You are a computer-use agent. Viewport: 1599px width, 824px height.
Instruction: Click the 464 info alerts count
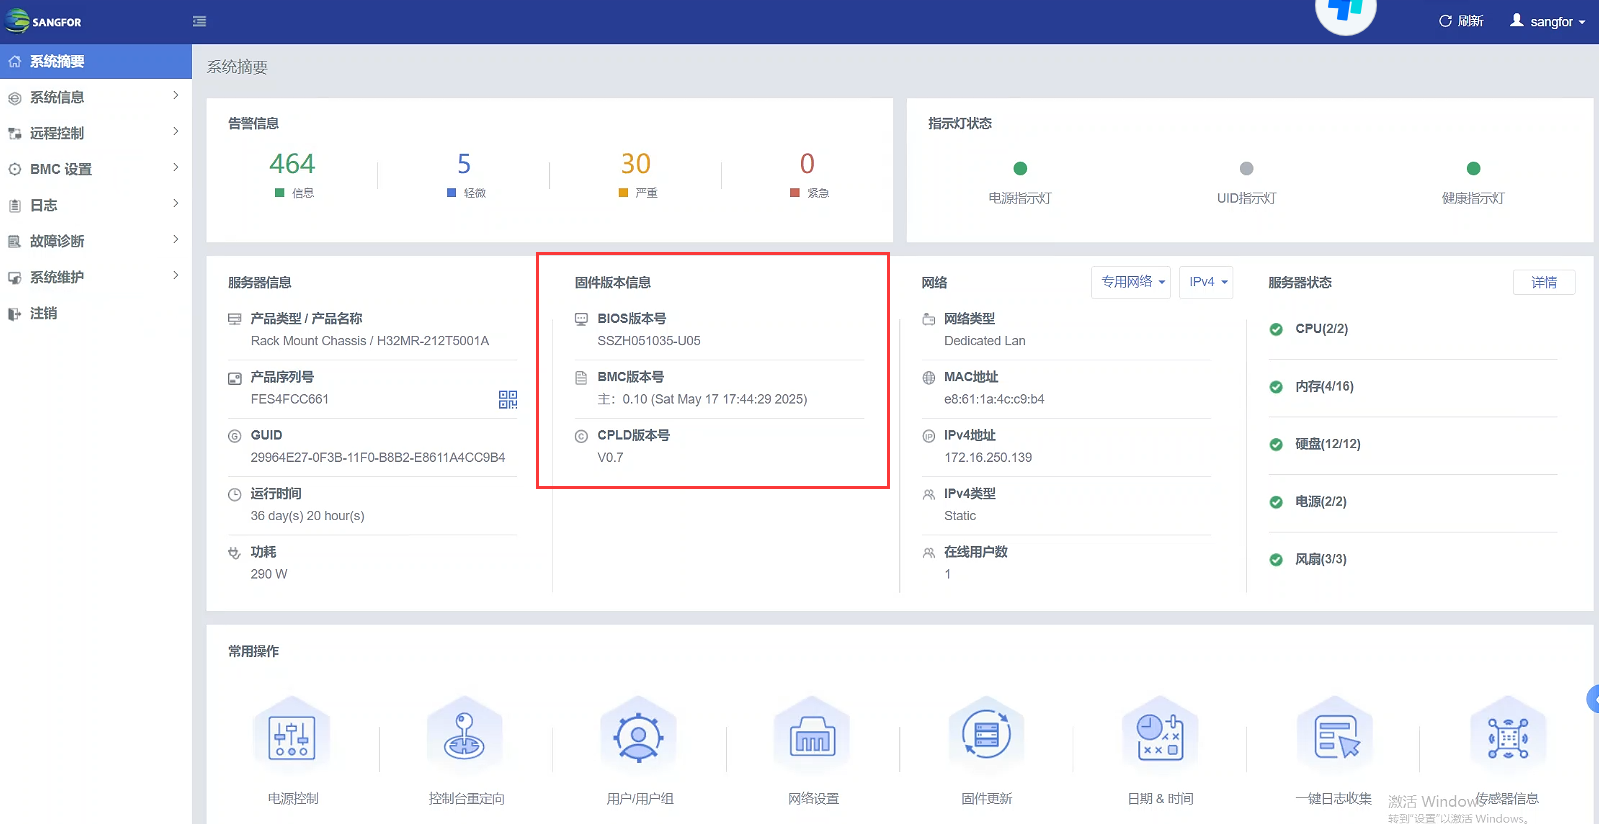(x=292, y=164)
